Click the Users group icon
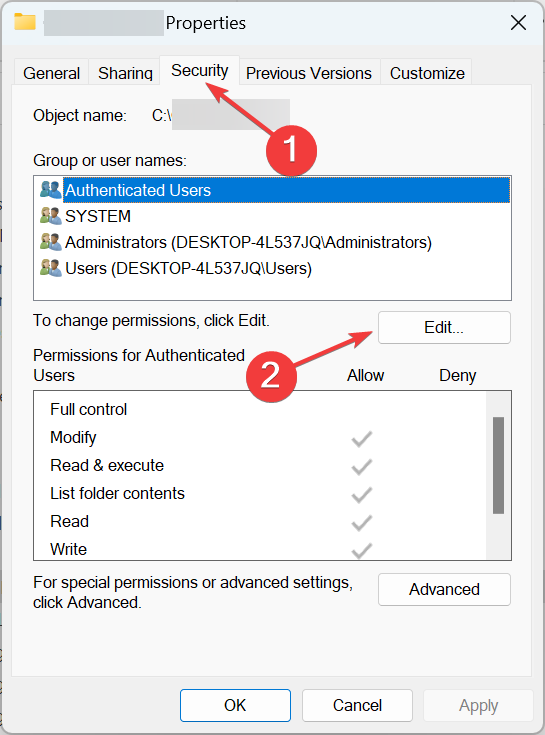545x735 pixels. tap(51, 268)
